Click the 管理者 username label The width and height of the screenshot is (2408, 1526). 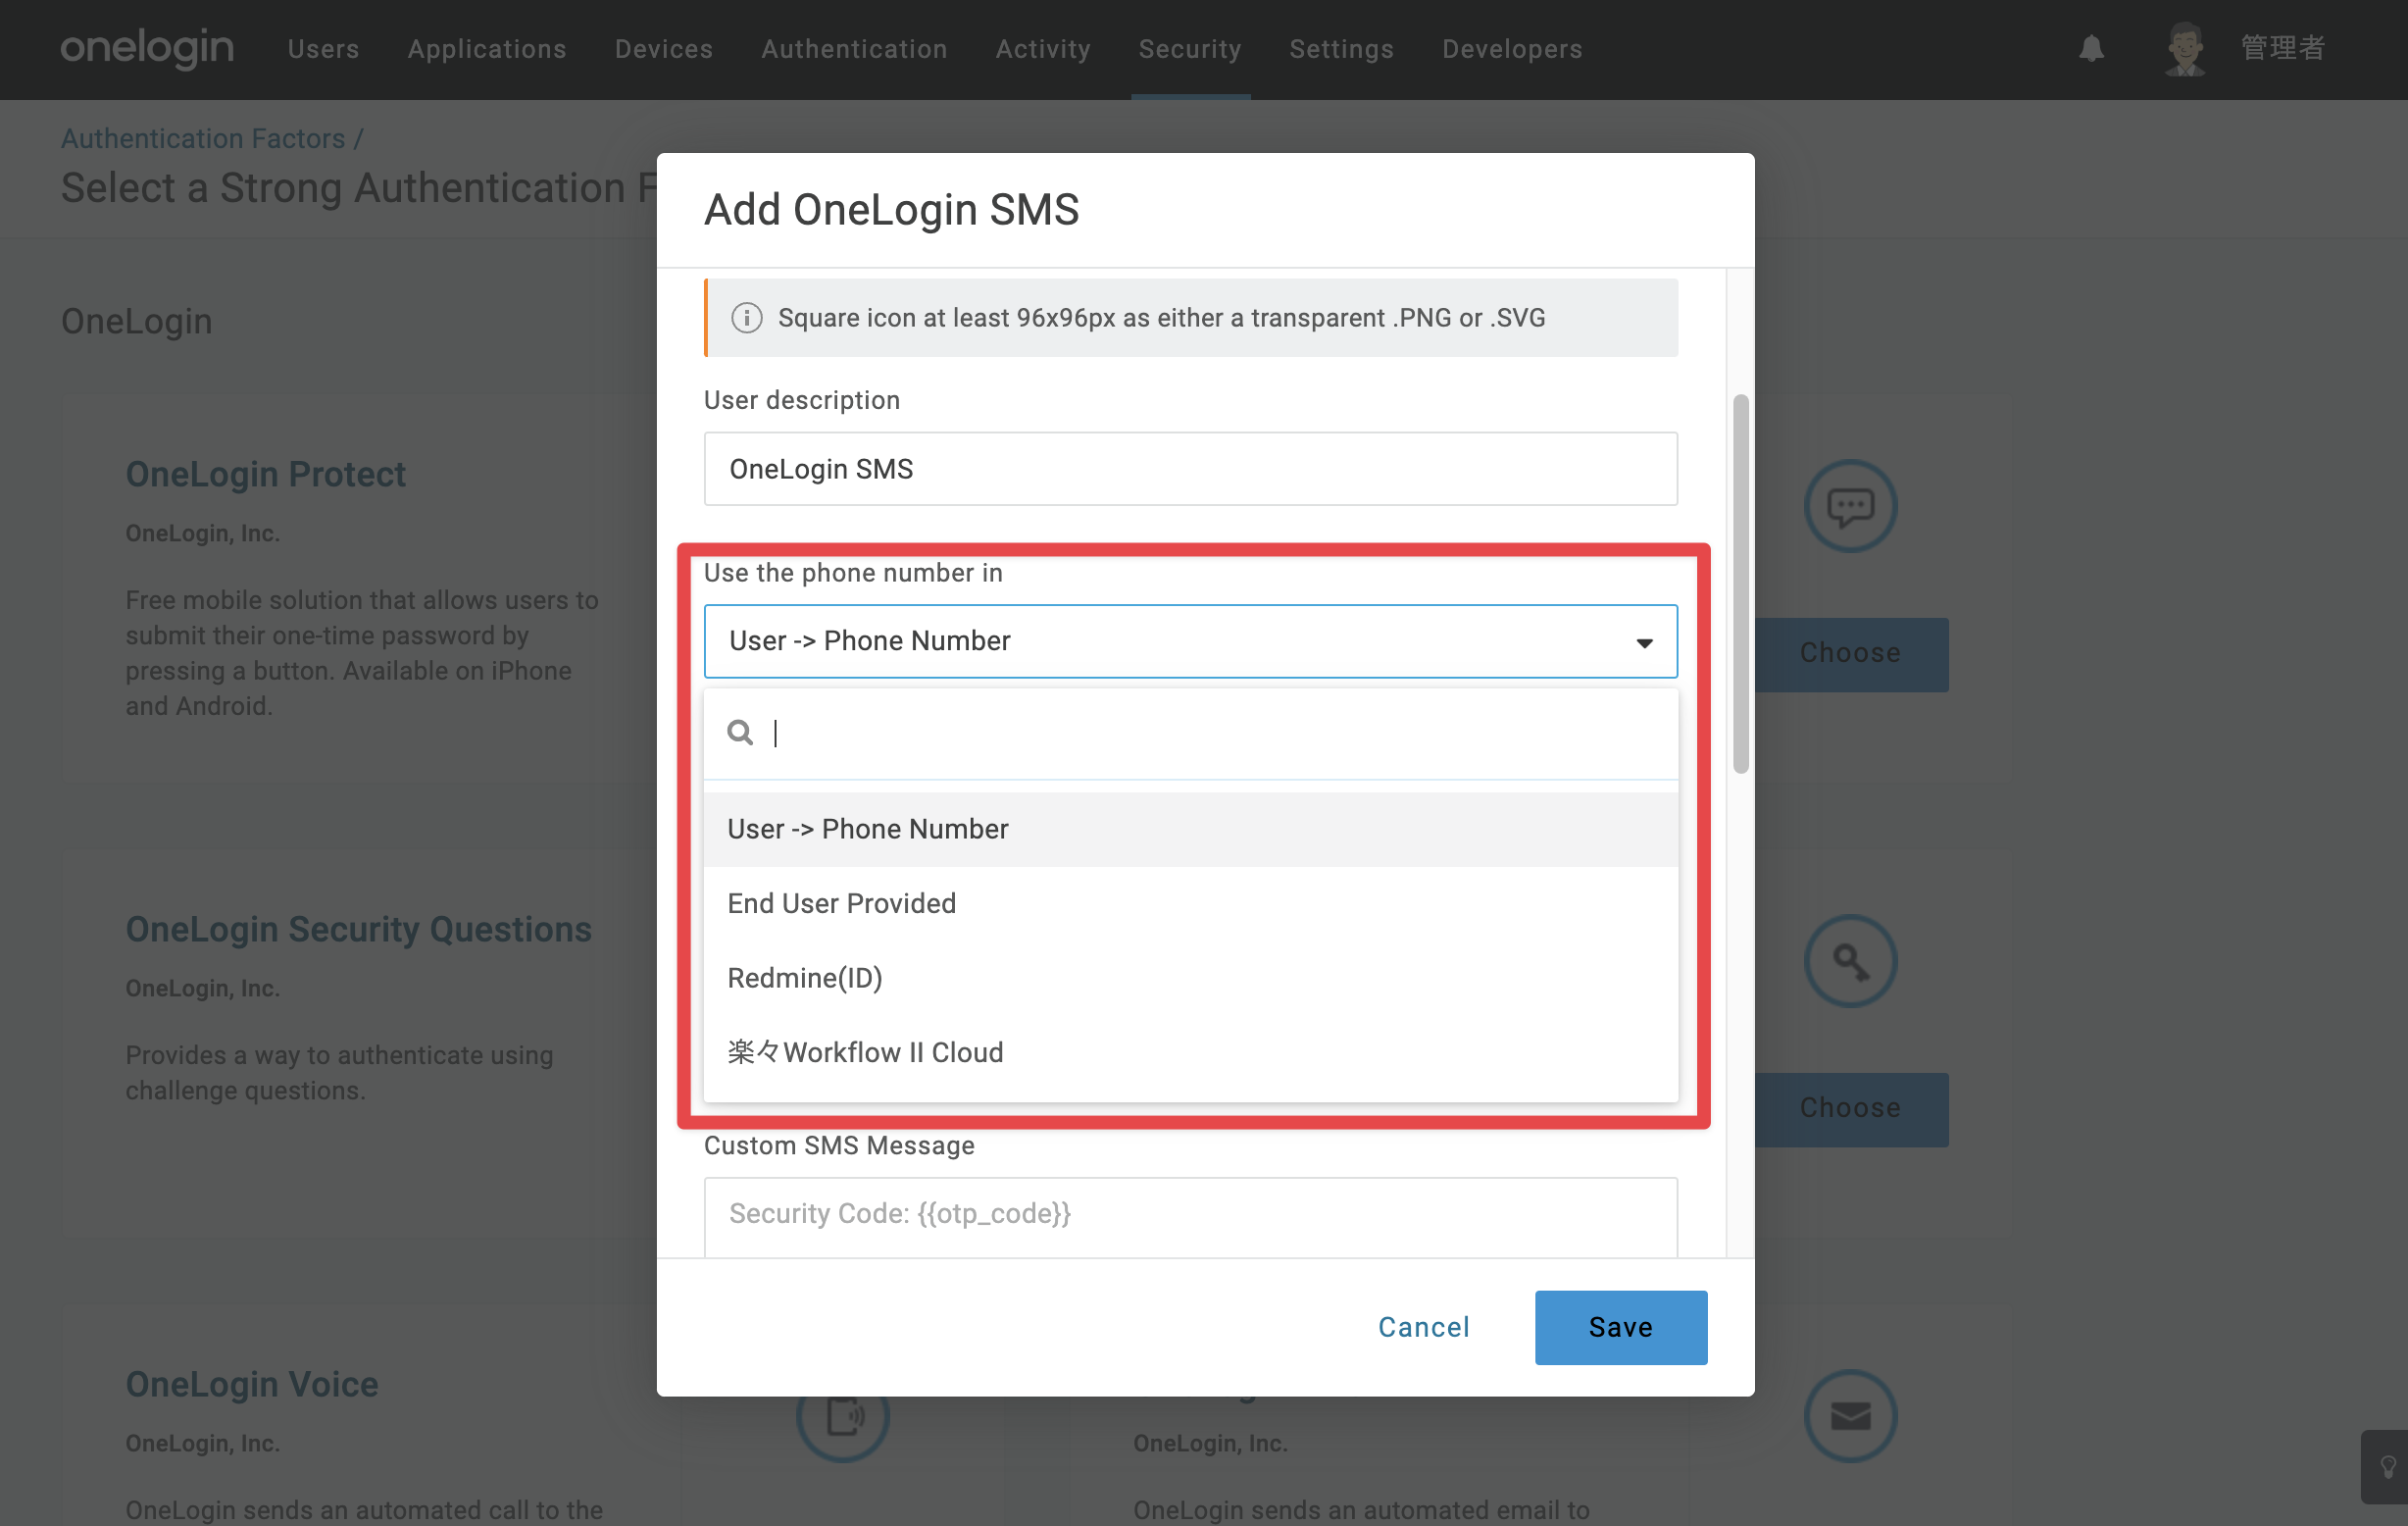point(2283,48)
